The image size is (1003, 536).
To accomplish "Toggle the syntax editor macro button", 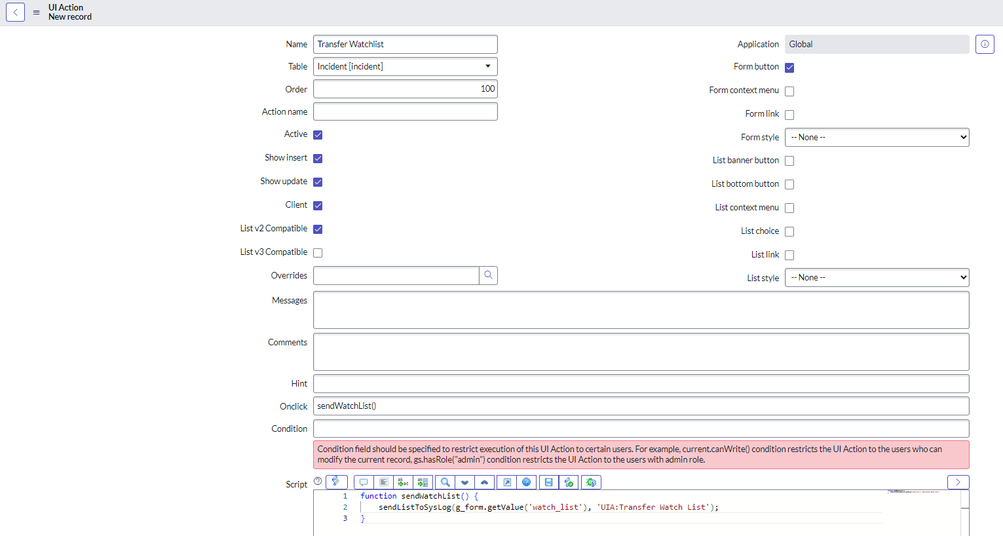I will 336,482.
